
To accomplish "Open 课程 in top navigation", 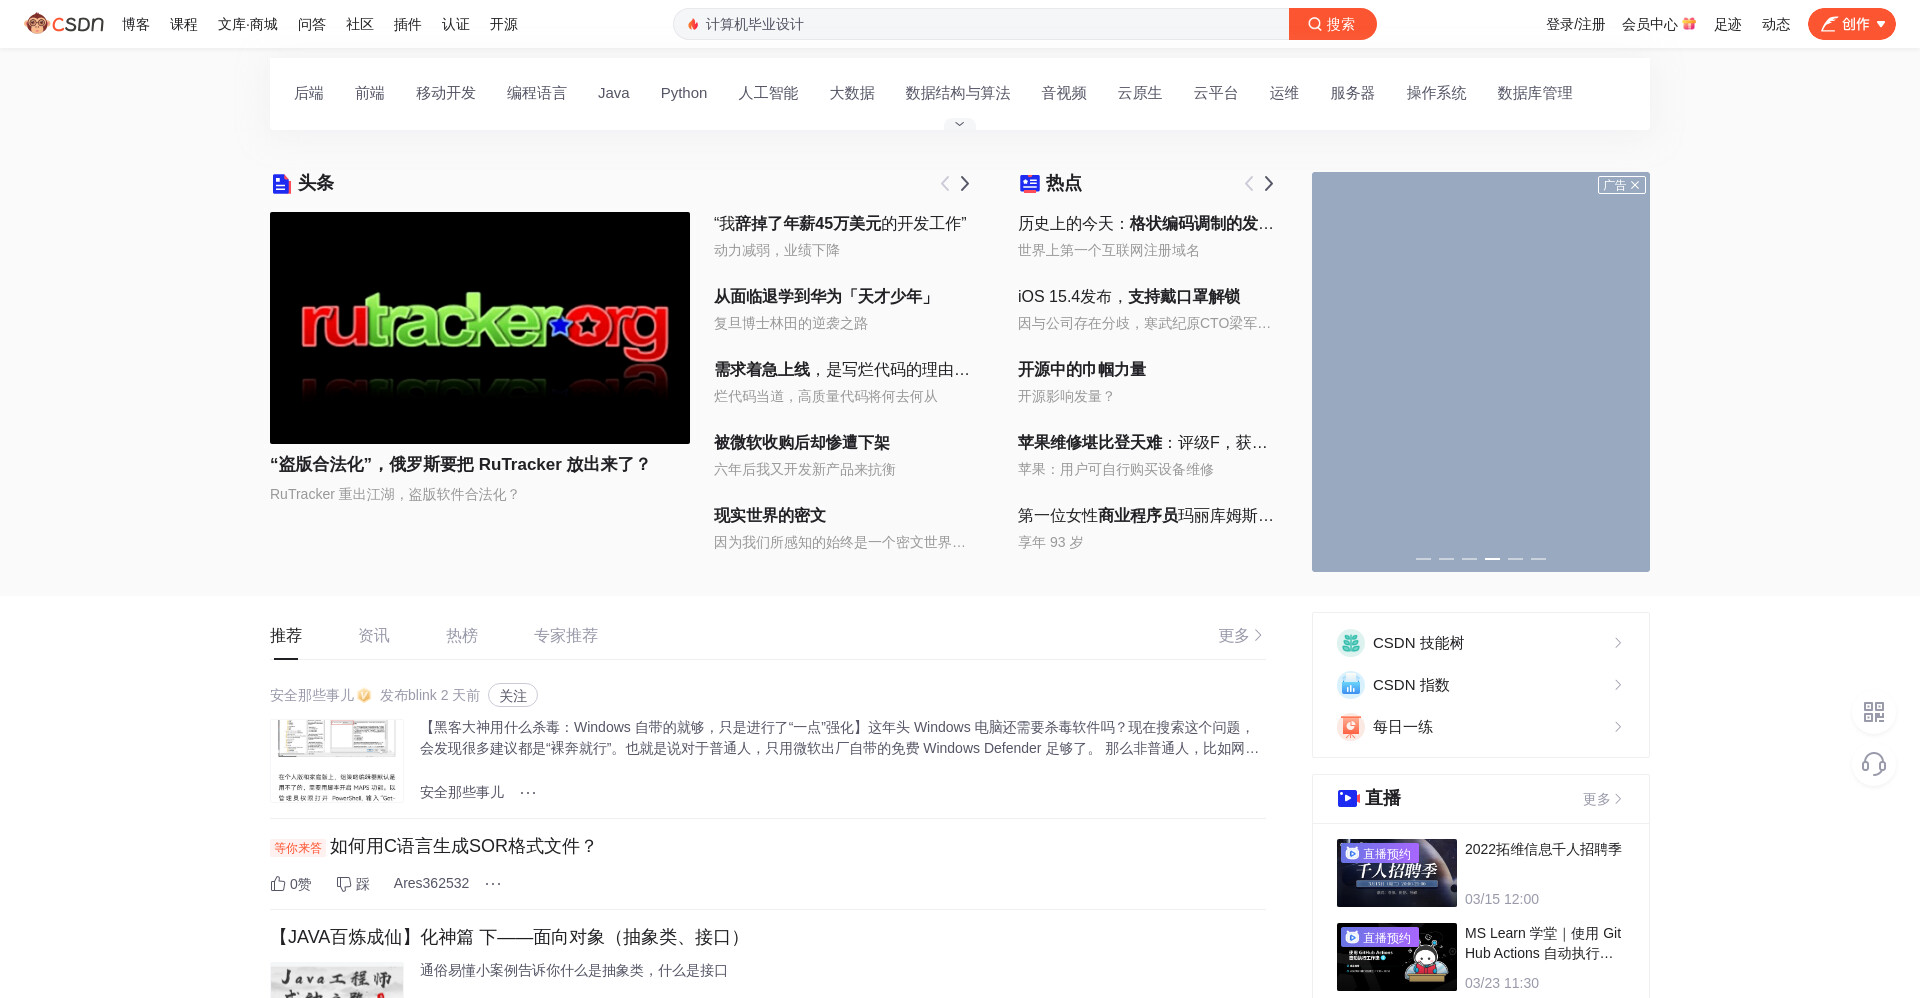I will [184, 24].
